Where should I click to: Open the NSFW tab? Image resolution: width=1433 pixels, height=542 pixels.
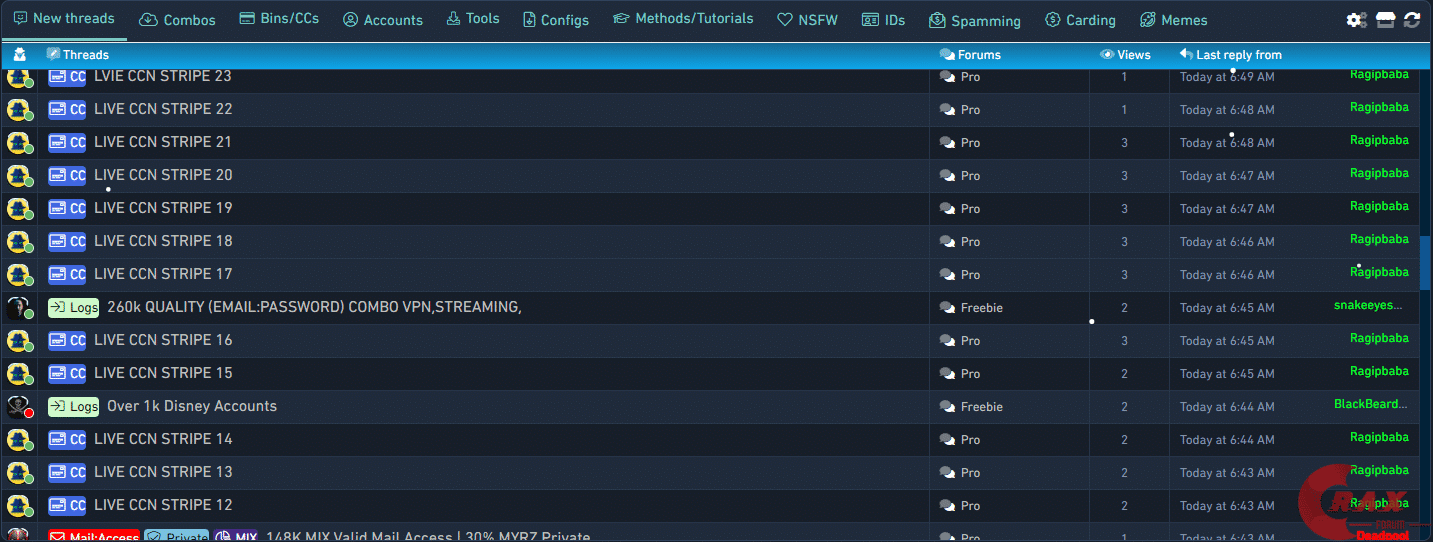click(x=808, y=20)
